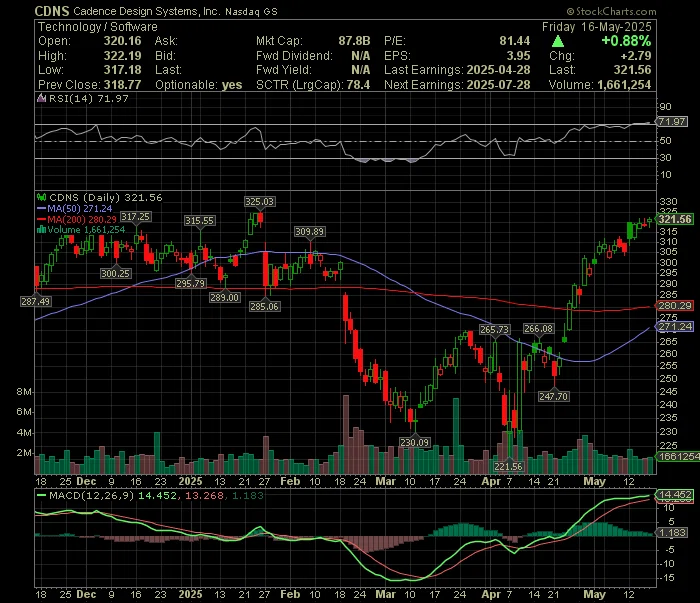Click the EPS value 3.95
Image resolution: width=700 pixels, height=603 pixels.
pyautogui.click(x=518, y=56)
